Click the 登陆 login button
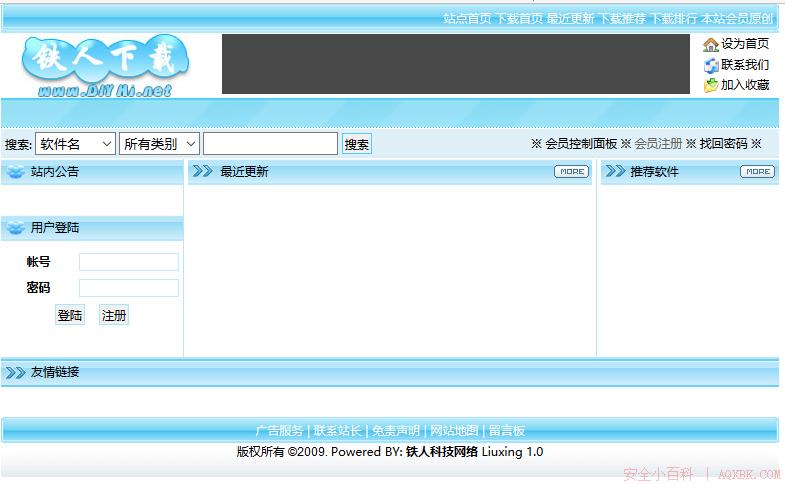The image size is (785, 484). (x=70, y=315)
